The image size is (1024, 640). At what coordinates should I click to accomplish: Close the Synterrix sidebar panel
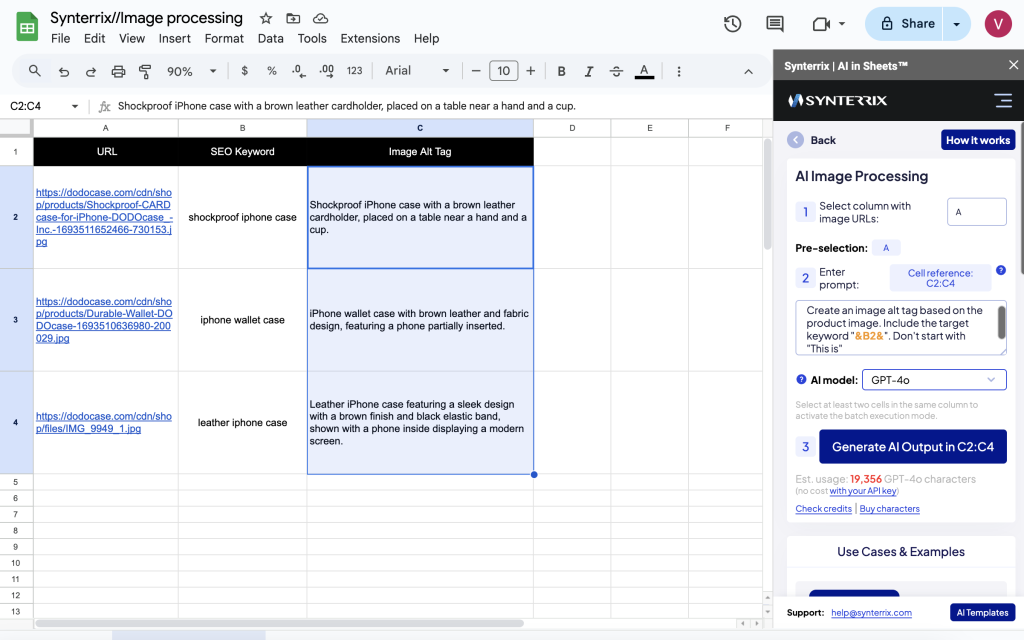pos(1013,65)
